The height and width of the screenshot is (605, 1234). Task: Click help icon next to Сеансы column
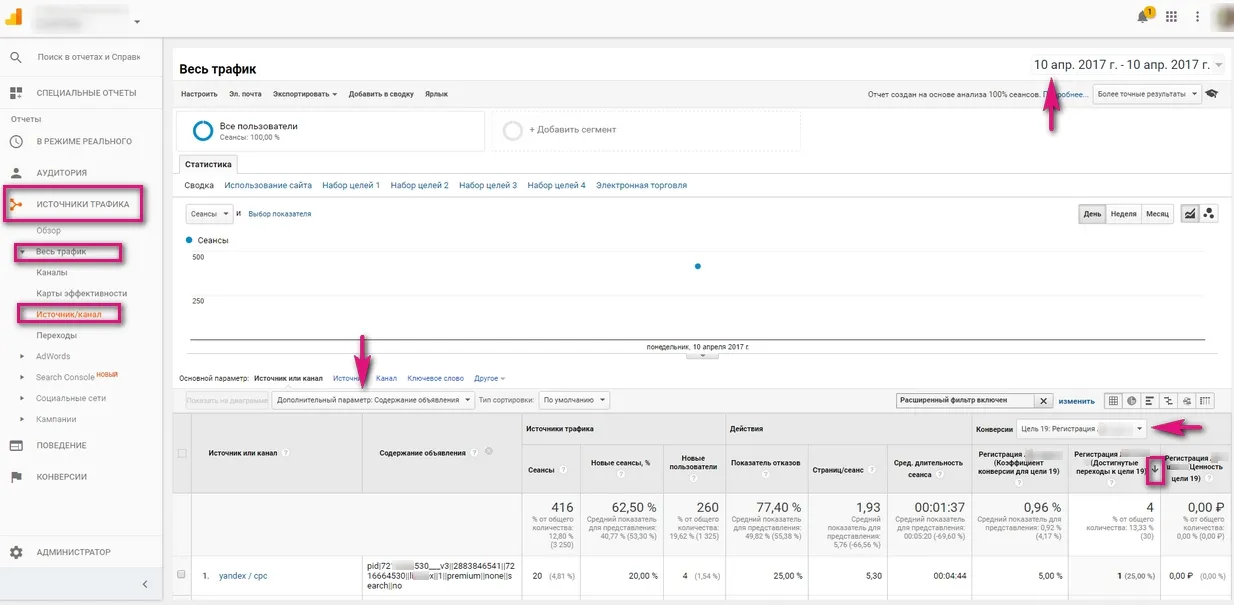[563, 470]
